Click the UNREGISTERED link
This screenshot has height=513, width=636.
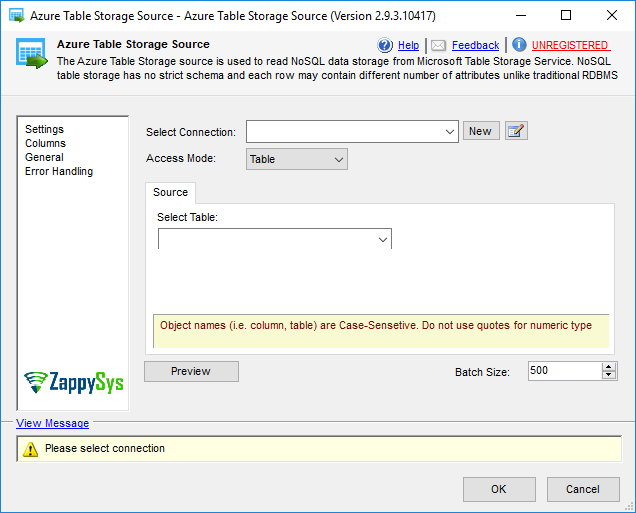[570, 45]
